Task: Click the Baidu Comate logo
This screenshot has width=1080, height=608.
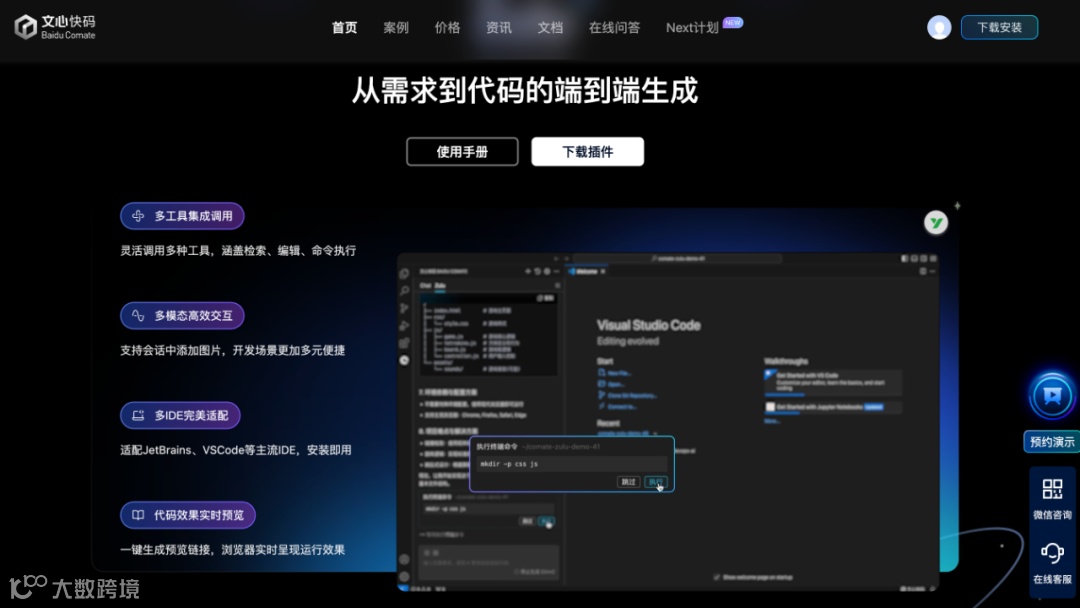Action: pos(55,27)
